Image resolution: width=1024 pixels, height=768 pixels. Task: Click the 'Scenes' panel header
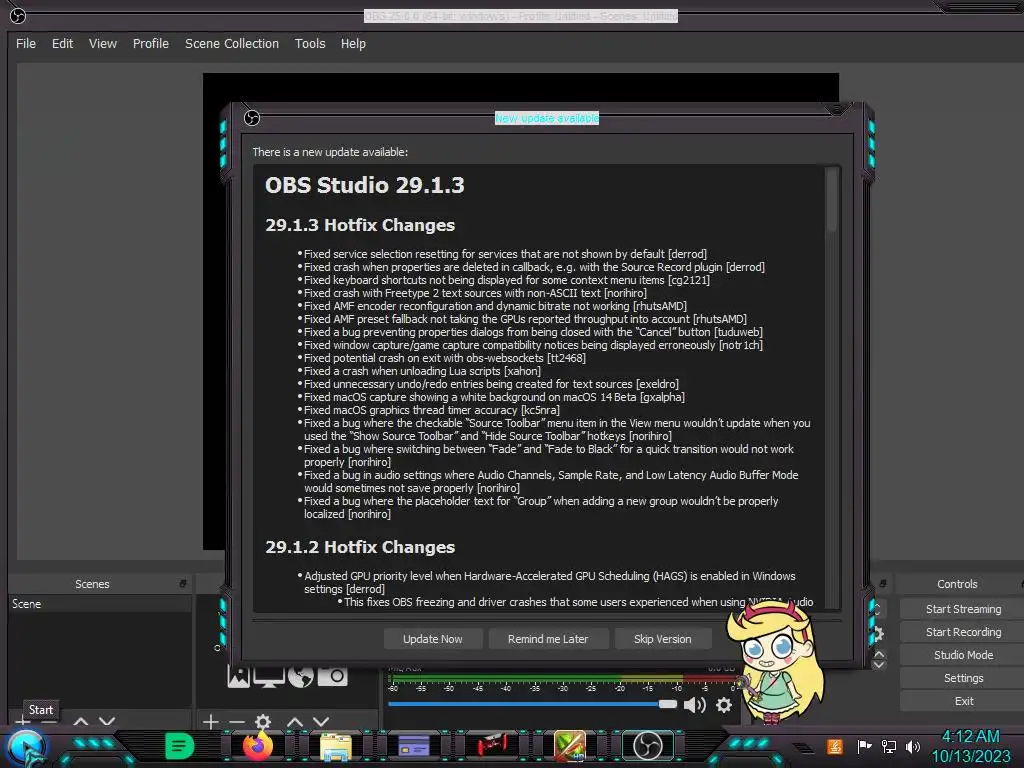[92, 584]
